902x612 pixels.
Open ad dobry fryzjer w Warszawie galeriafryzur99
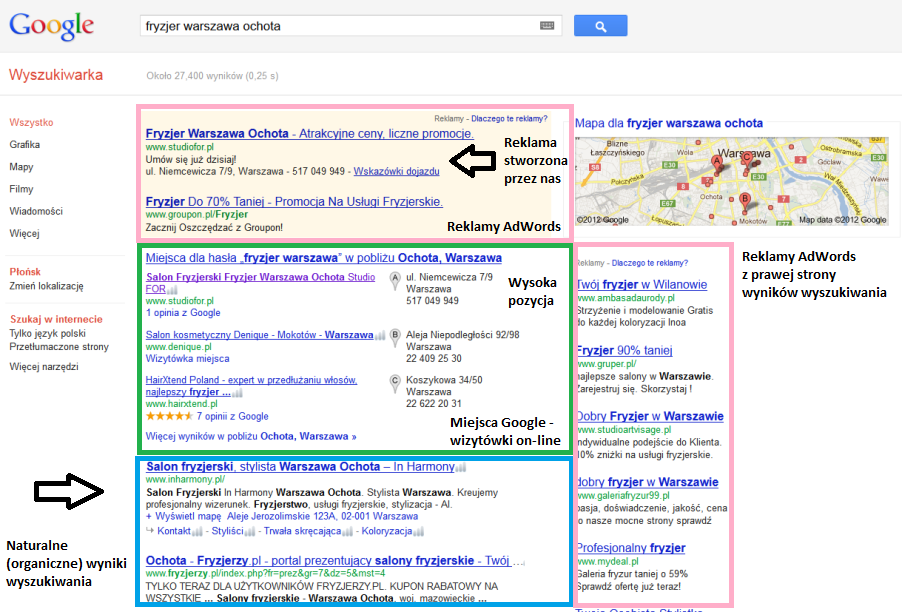648,482
